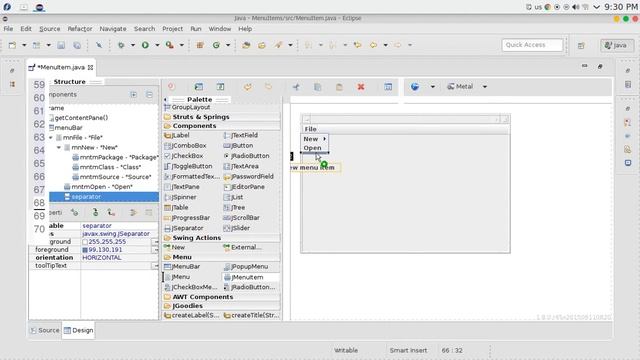Open the Debug button dropdown arrow

tap(133, 45)
